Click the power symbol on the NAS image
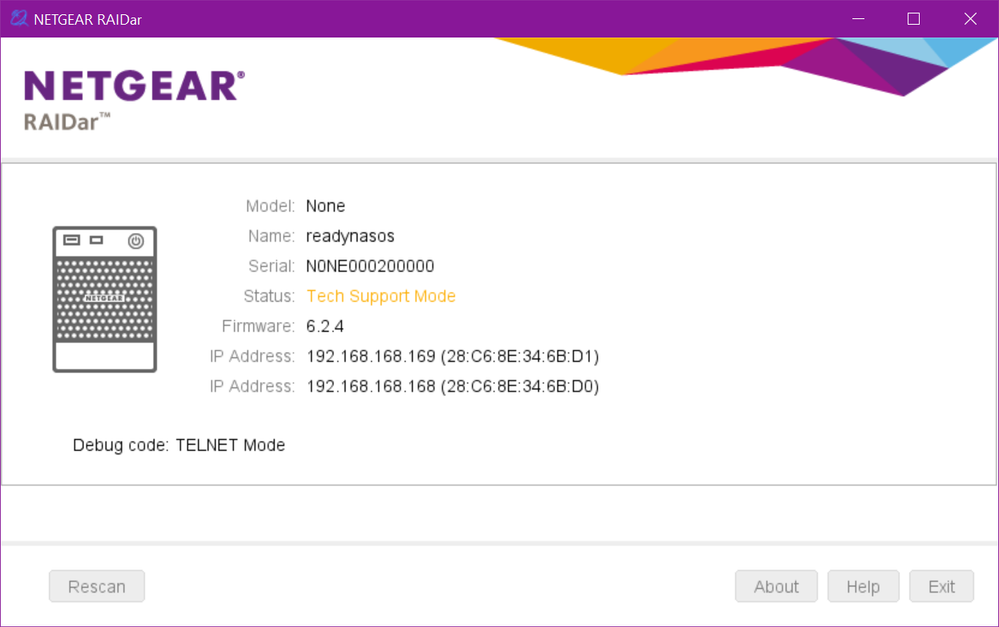Viewport: 999px width, 627px height. (136, 241)
